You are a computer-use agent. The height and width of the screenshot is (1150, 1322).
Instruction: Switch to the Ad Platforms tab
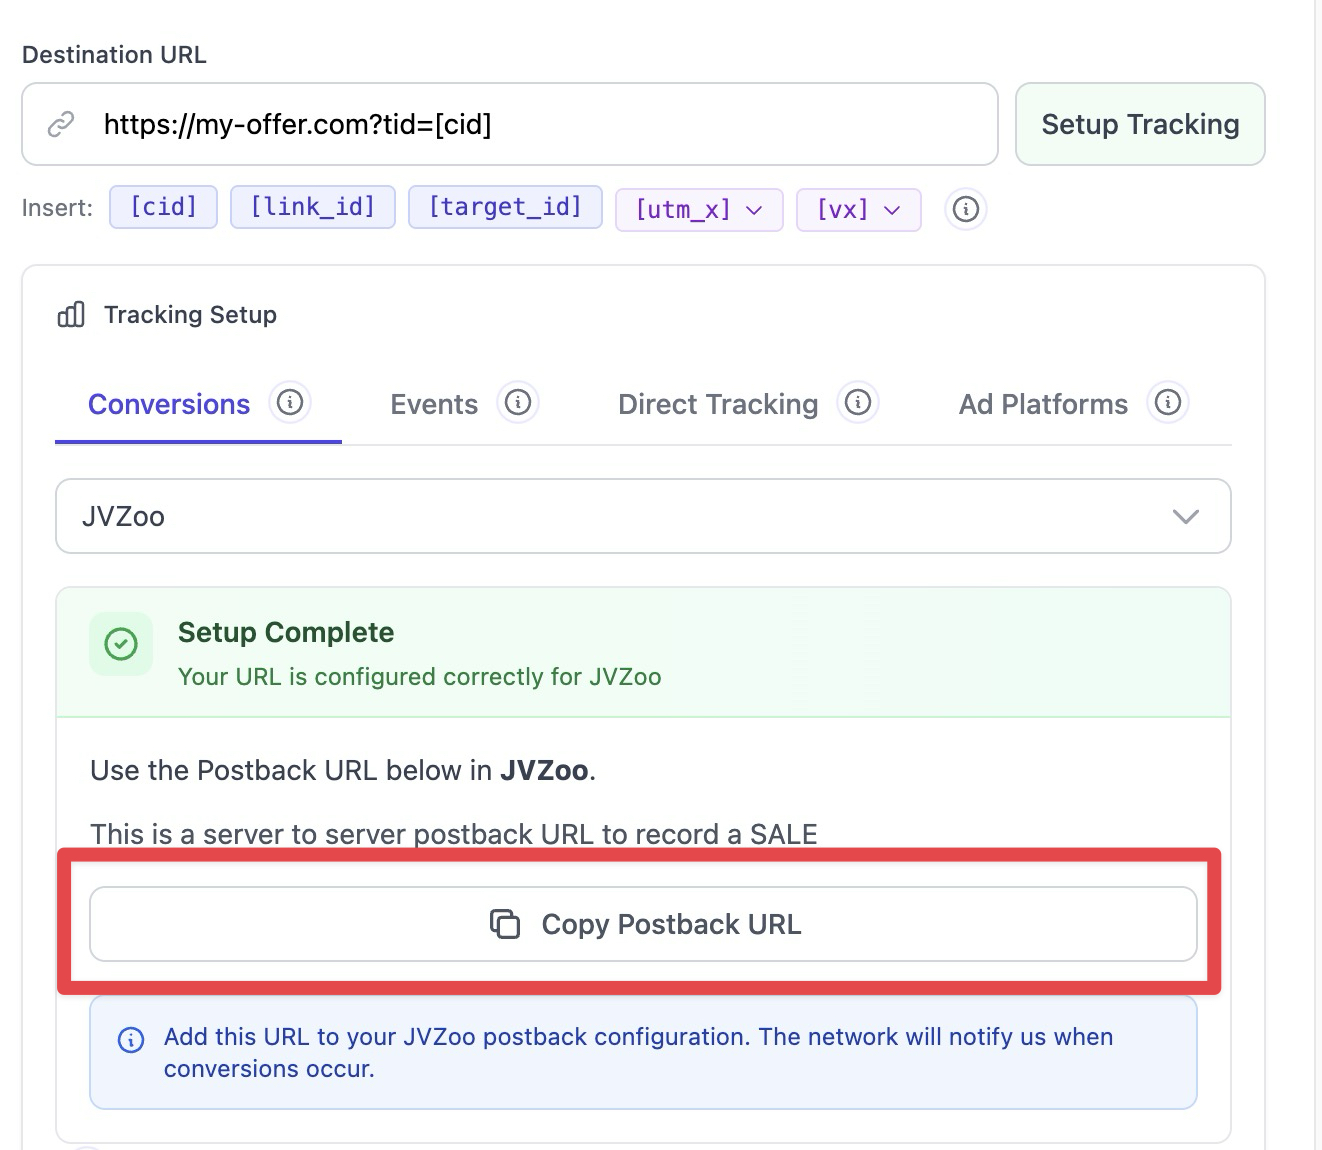(1043, 404)
